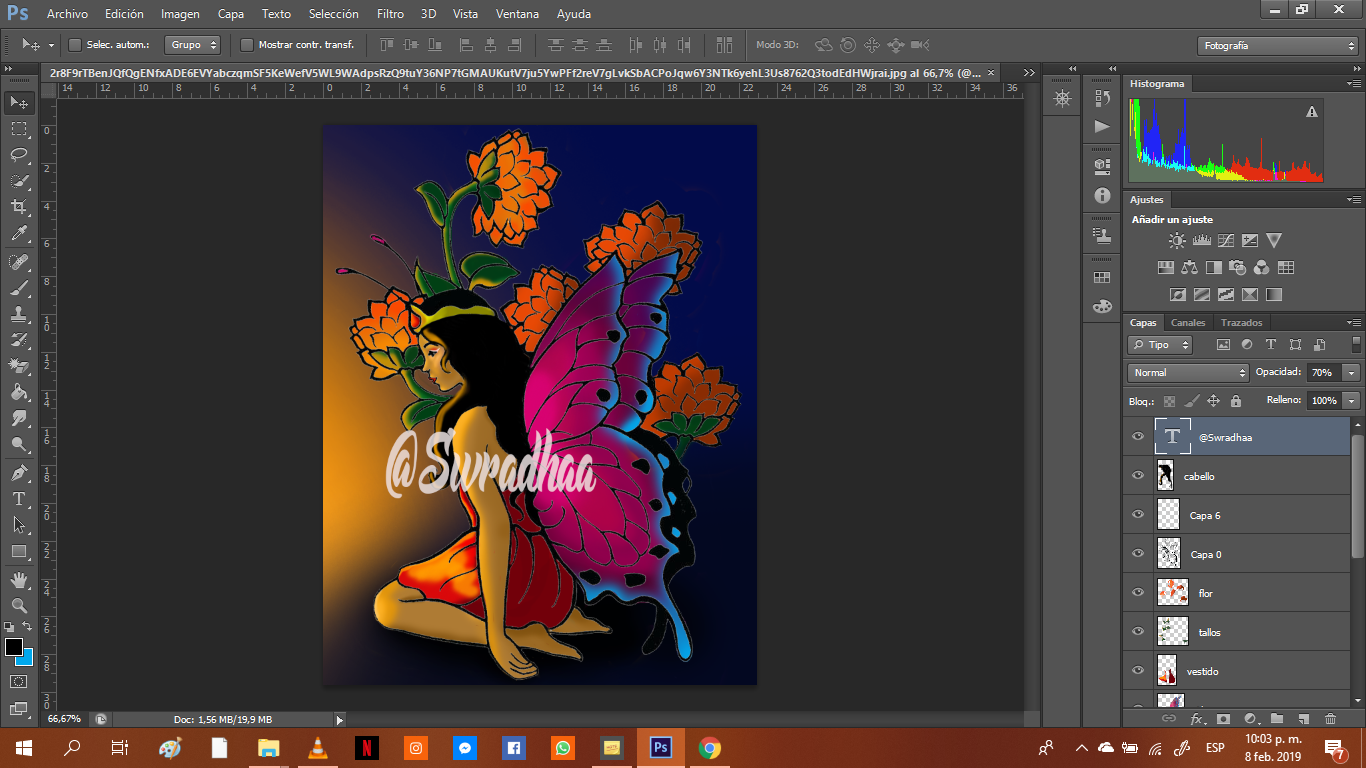Create a new layer from Layers panel
1366x768 pixels.
click(1303, 718)
